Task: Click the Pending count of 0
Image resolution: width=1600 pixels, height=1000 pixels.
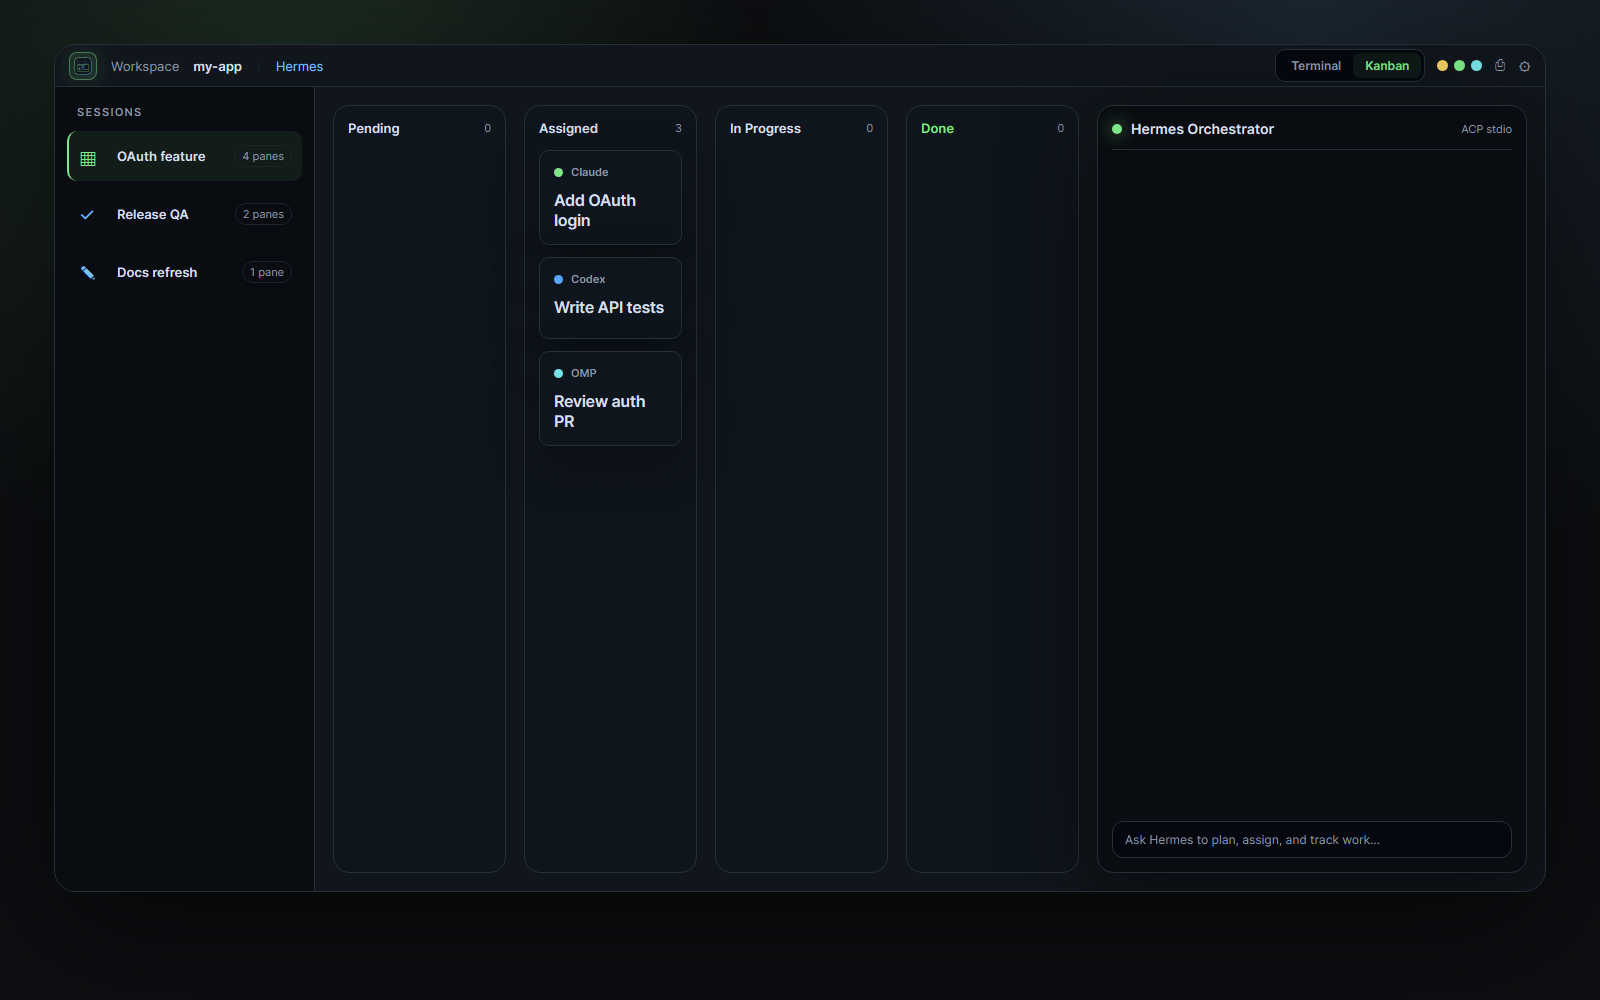Action: (x=488, y=129)
